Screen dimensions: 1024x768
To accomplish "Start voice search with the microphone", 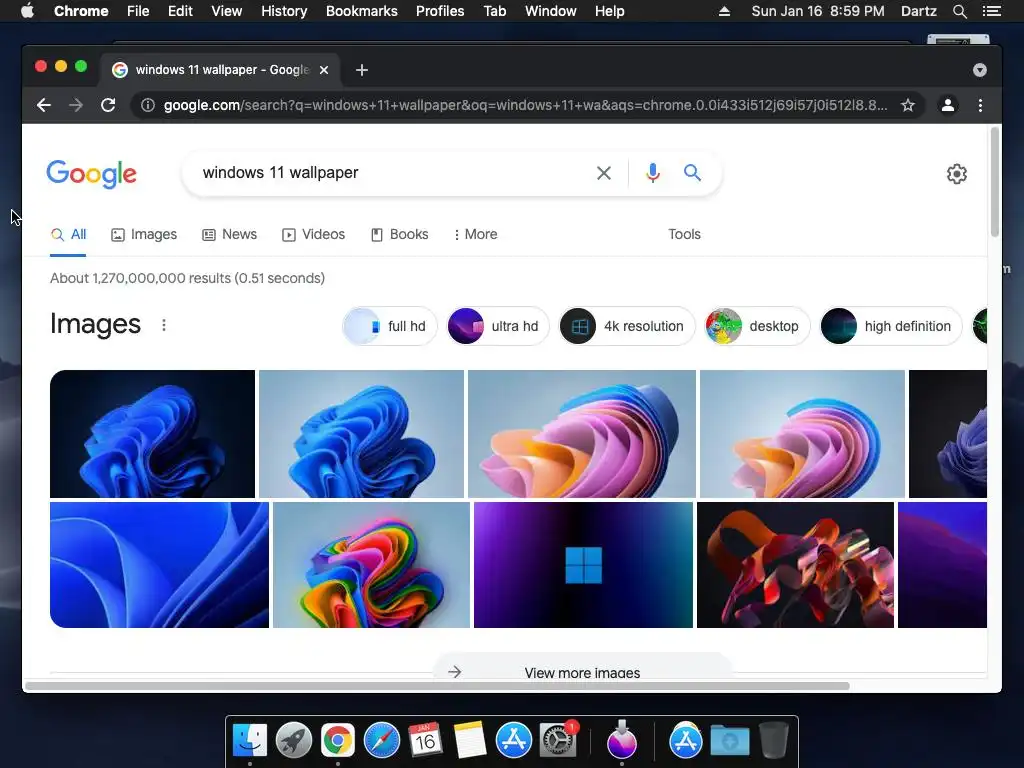I will (652, 173).
